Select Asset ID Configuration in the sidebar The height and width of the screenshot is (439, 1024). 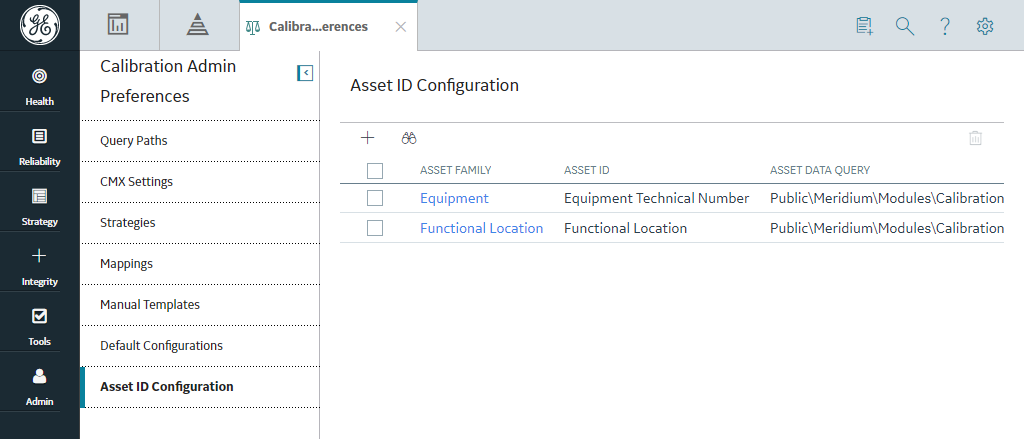200,387
